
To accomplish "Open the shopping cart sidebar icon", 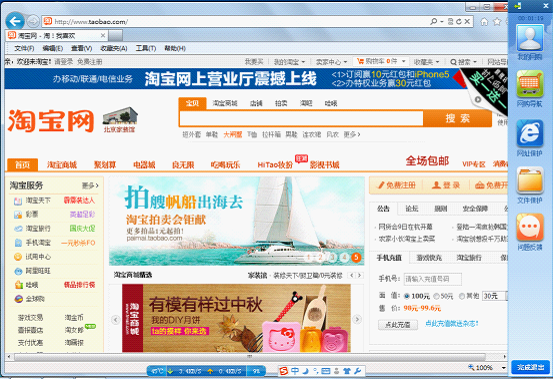I will coord(530,84).
